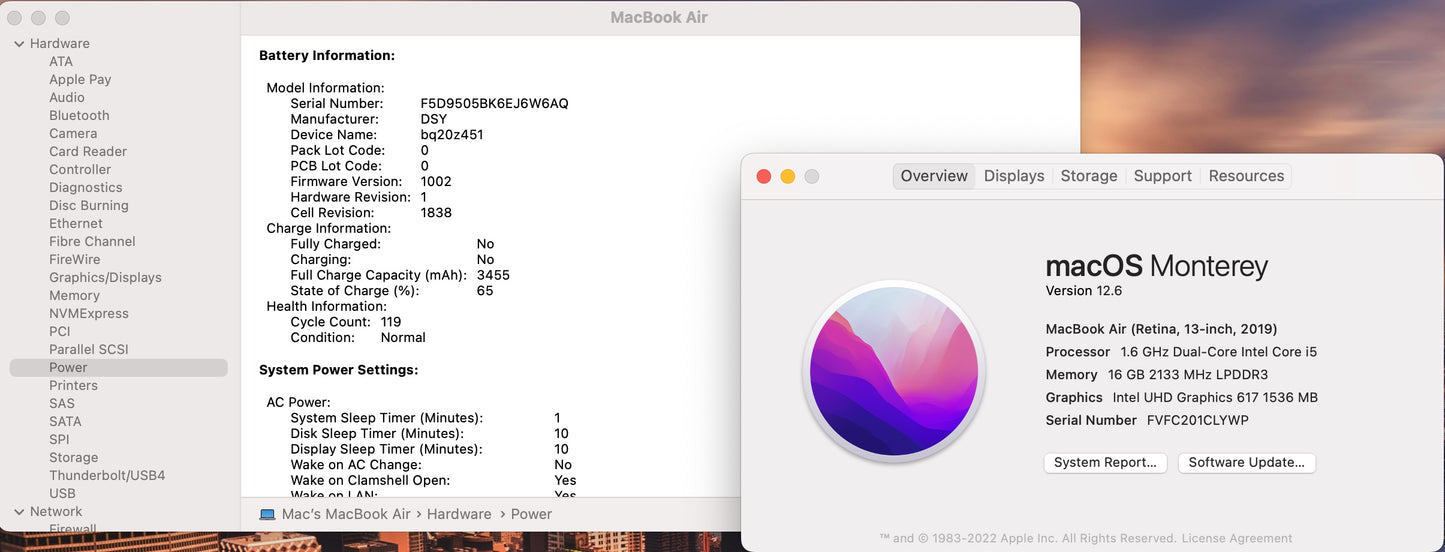
Task: Choose Memory from the hardware list
Action: point(74,296)
